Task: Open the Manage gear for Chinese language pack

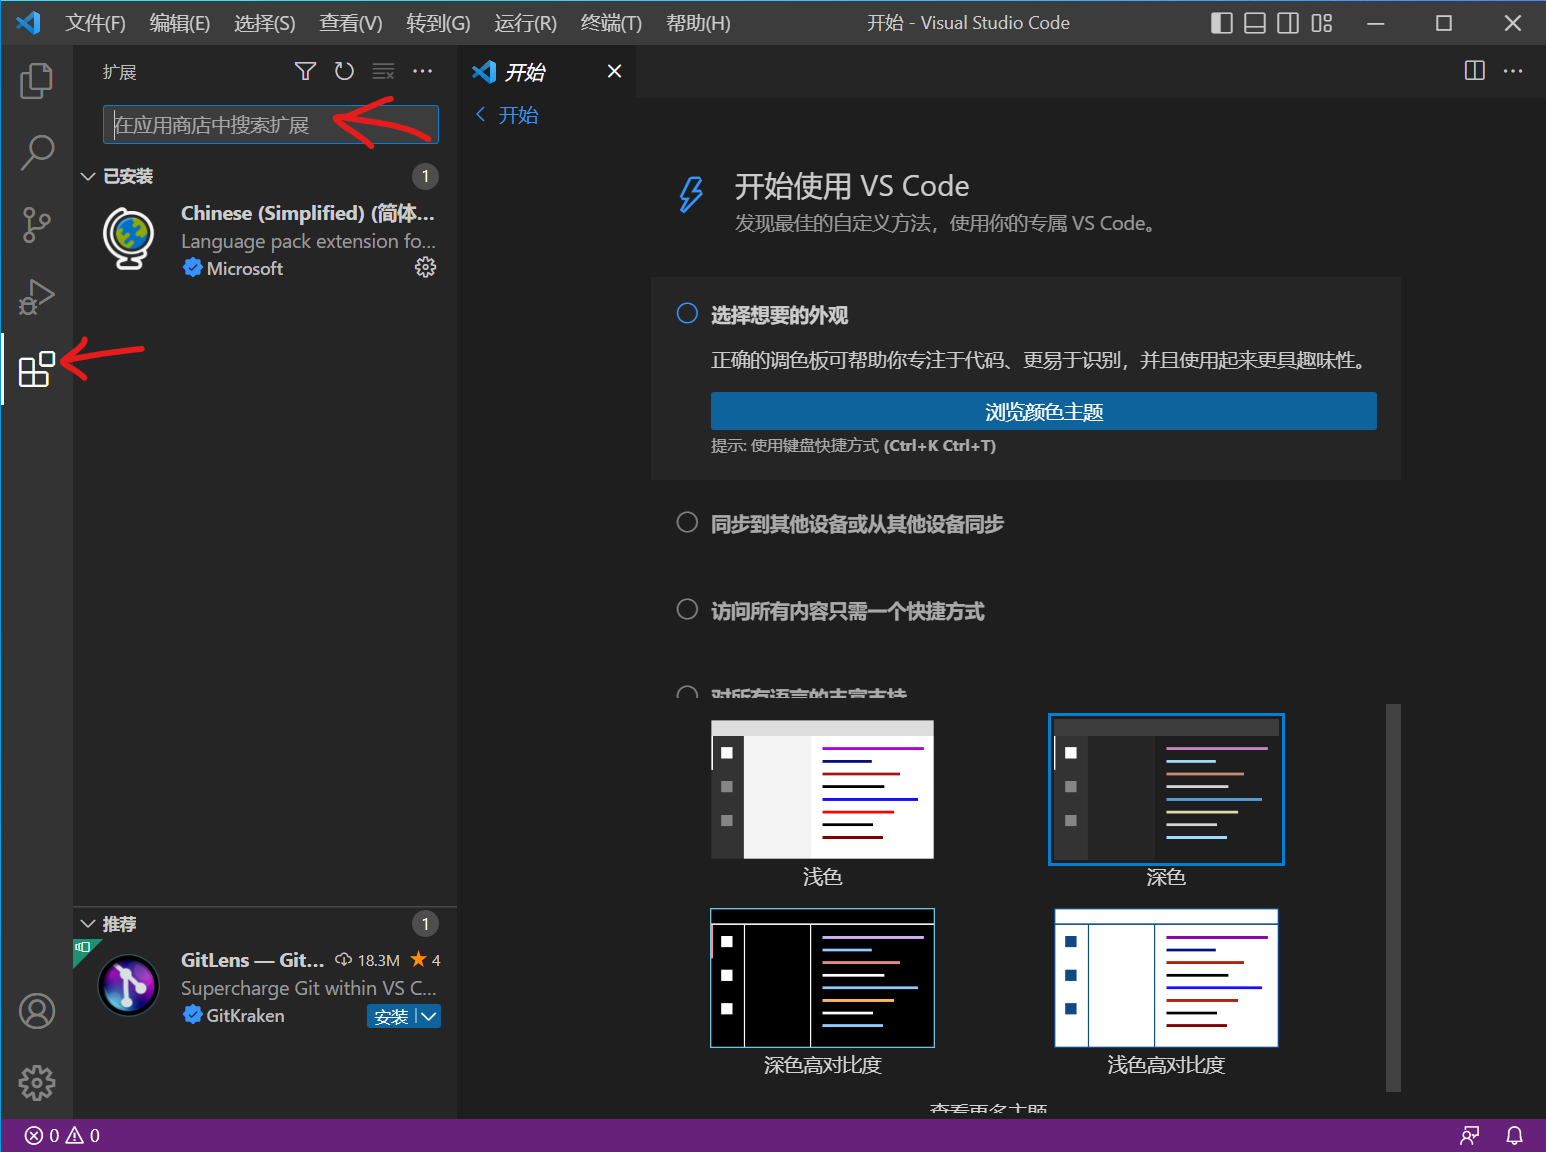Action: 425,267
